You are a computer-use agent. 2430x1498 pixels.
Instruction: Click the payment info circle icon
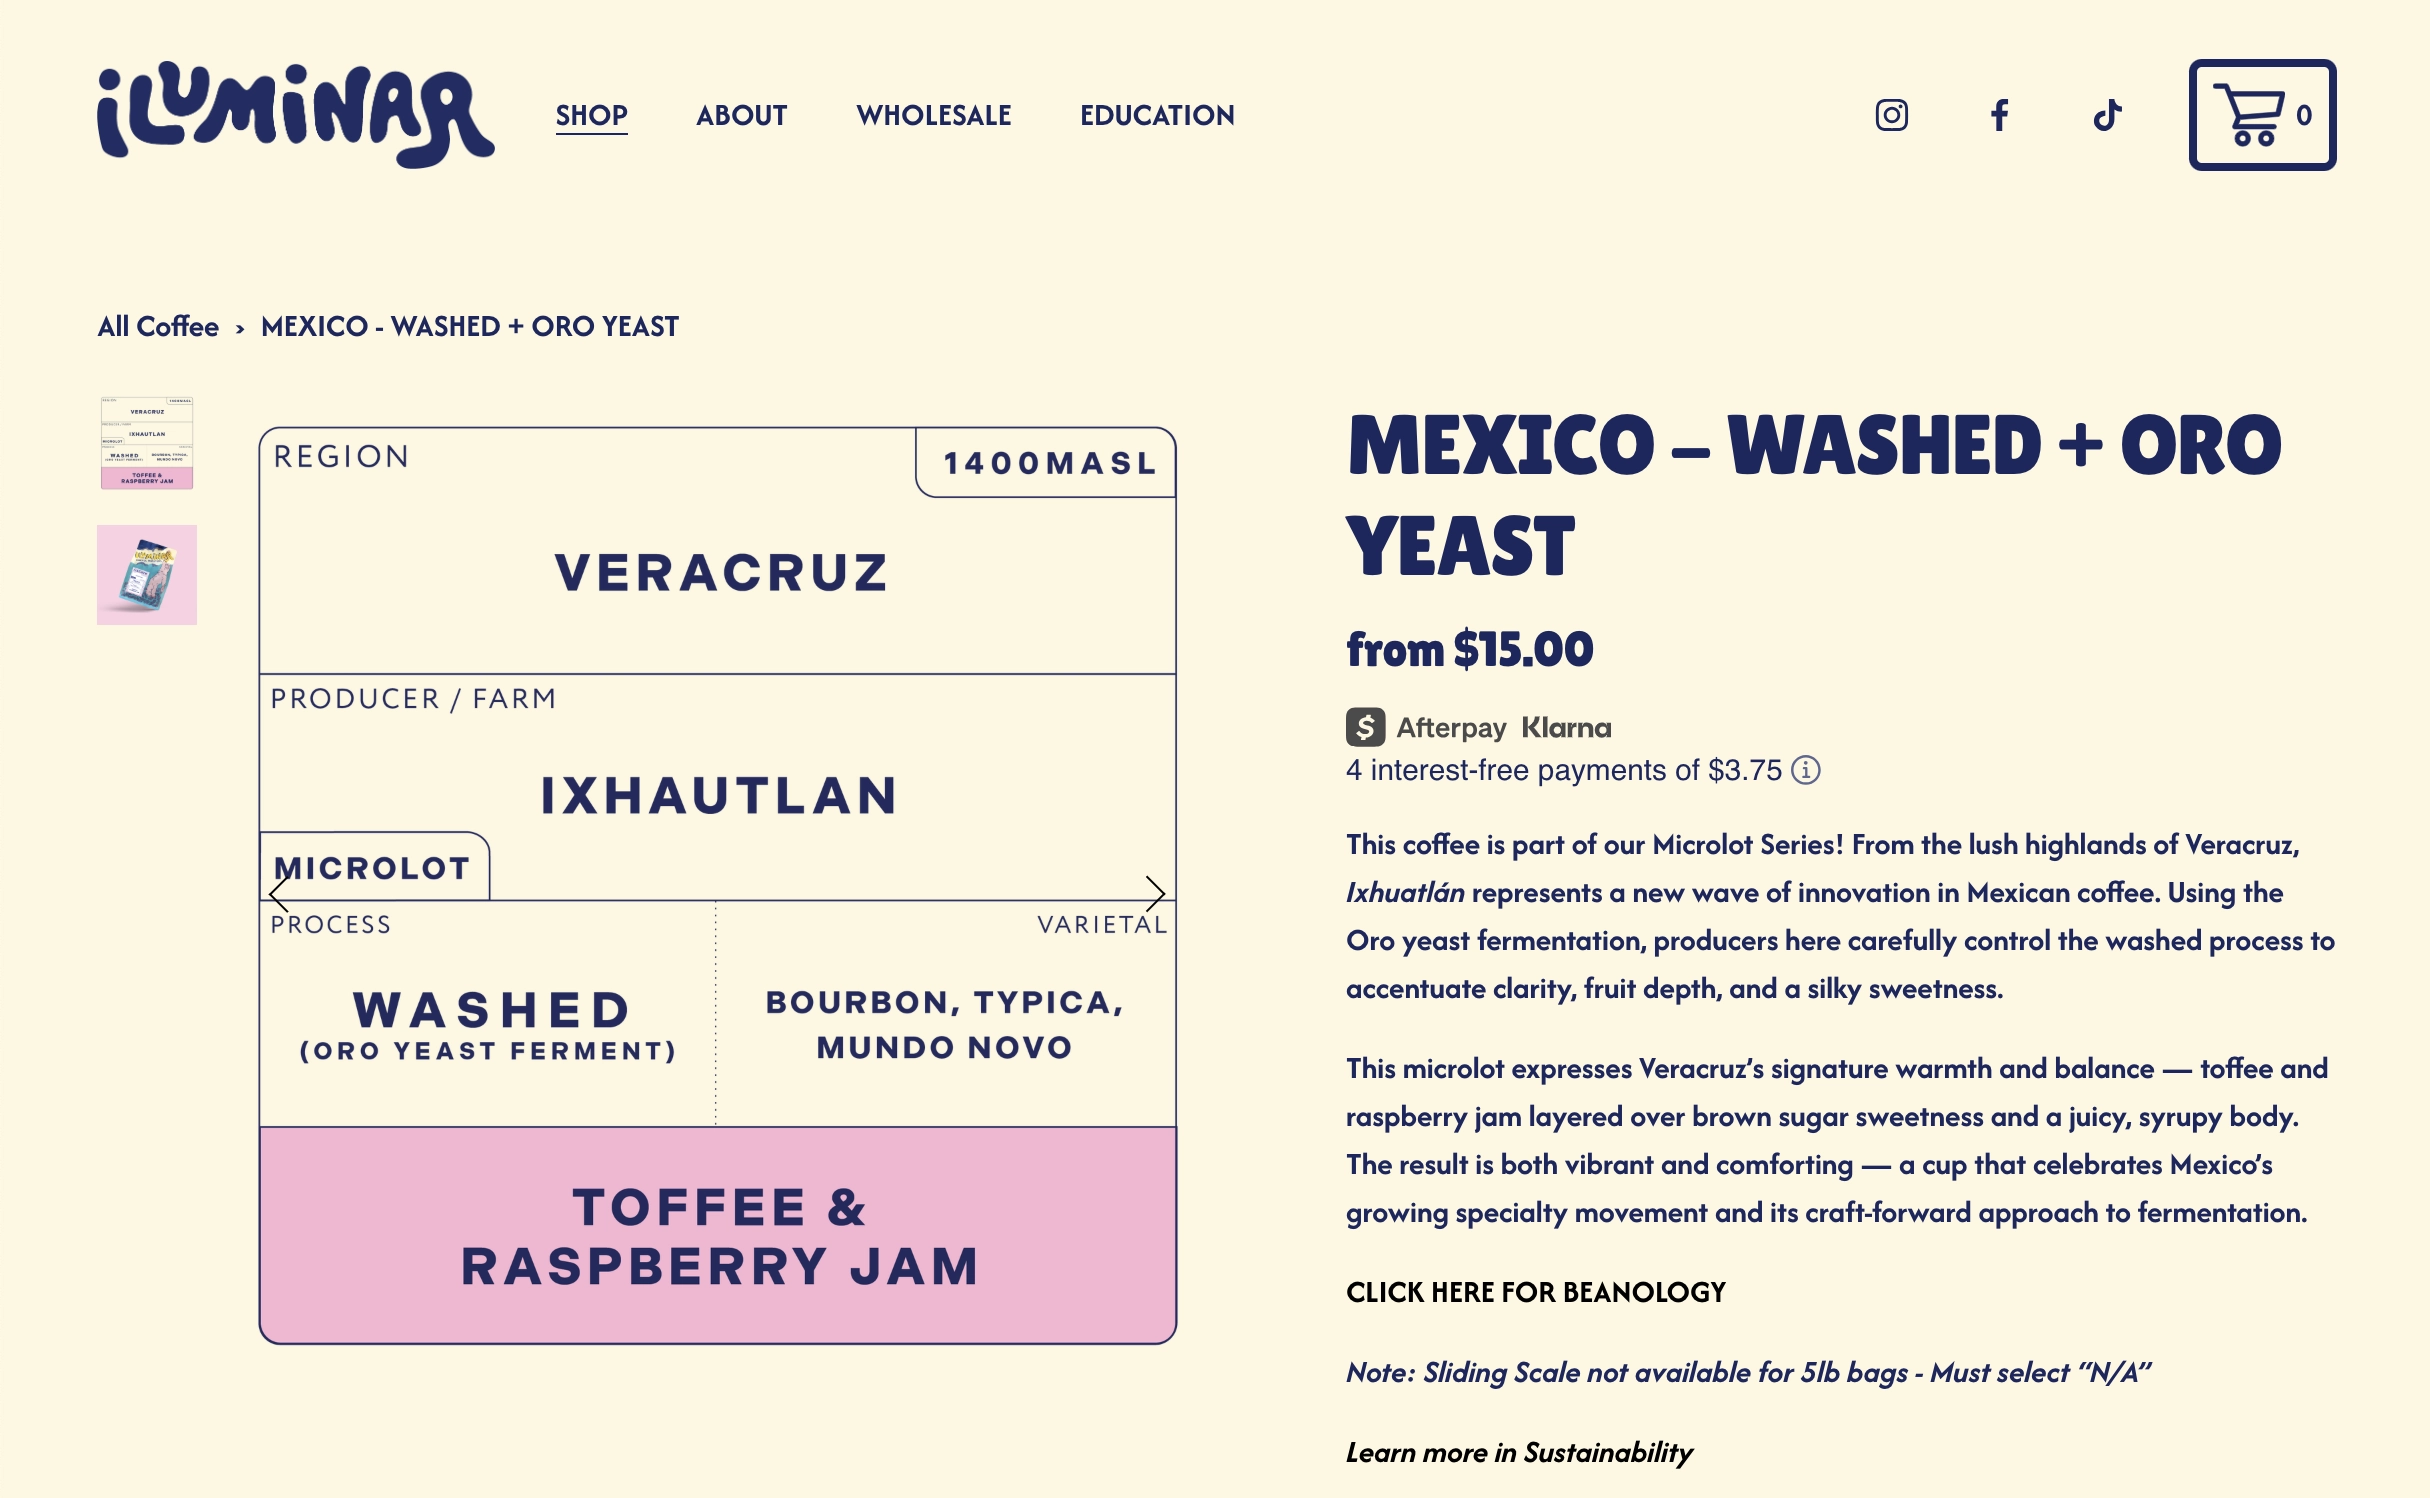(x=1806, y=770)
